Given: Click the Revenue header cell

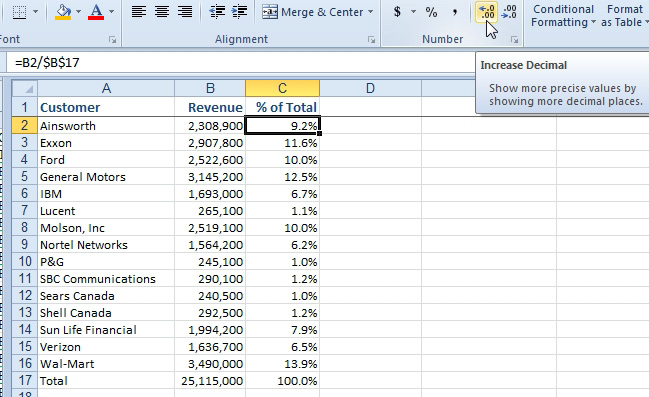Looking at the screenshot, I should pos(210,107).
